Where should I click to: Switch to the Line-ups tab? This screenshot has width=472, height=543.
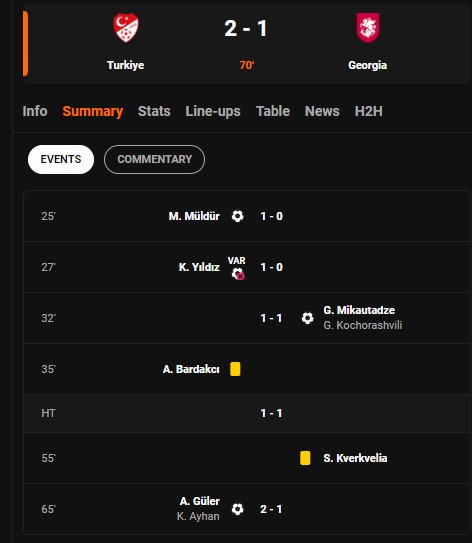pyautogui.click(x=213, y=111)
